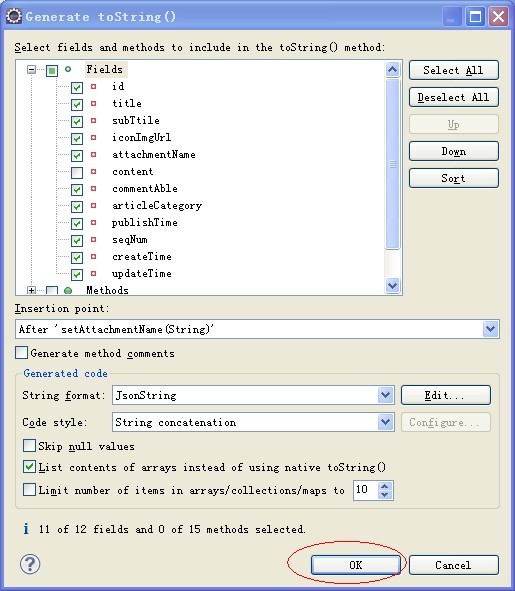Toggle the Fields group checkbox
Screen dimensions: 515x591
click(x=52, y=70)
